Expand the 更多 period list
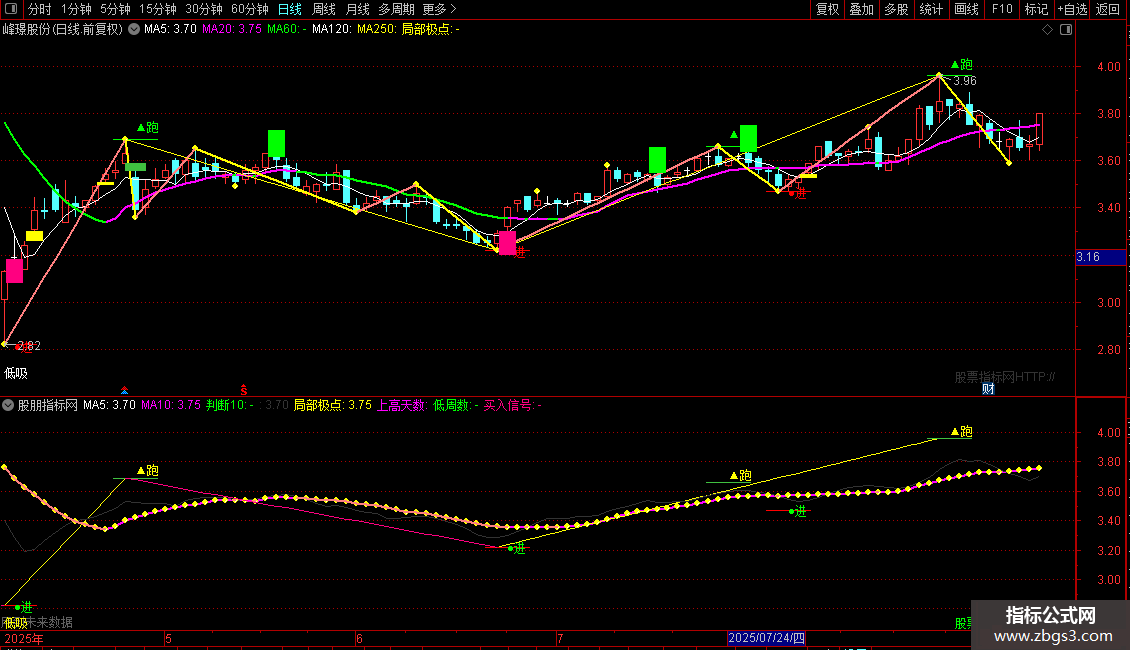 (440, 9)
